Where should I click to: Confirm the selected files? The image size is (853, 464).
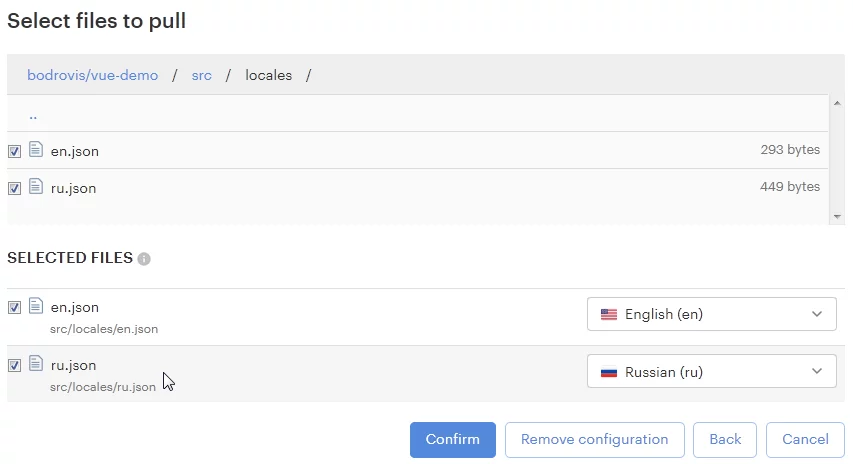click(x=453, y=440)
